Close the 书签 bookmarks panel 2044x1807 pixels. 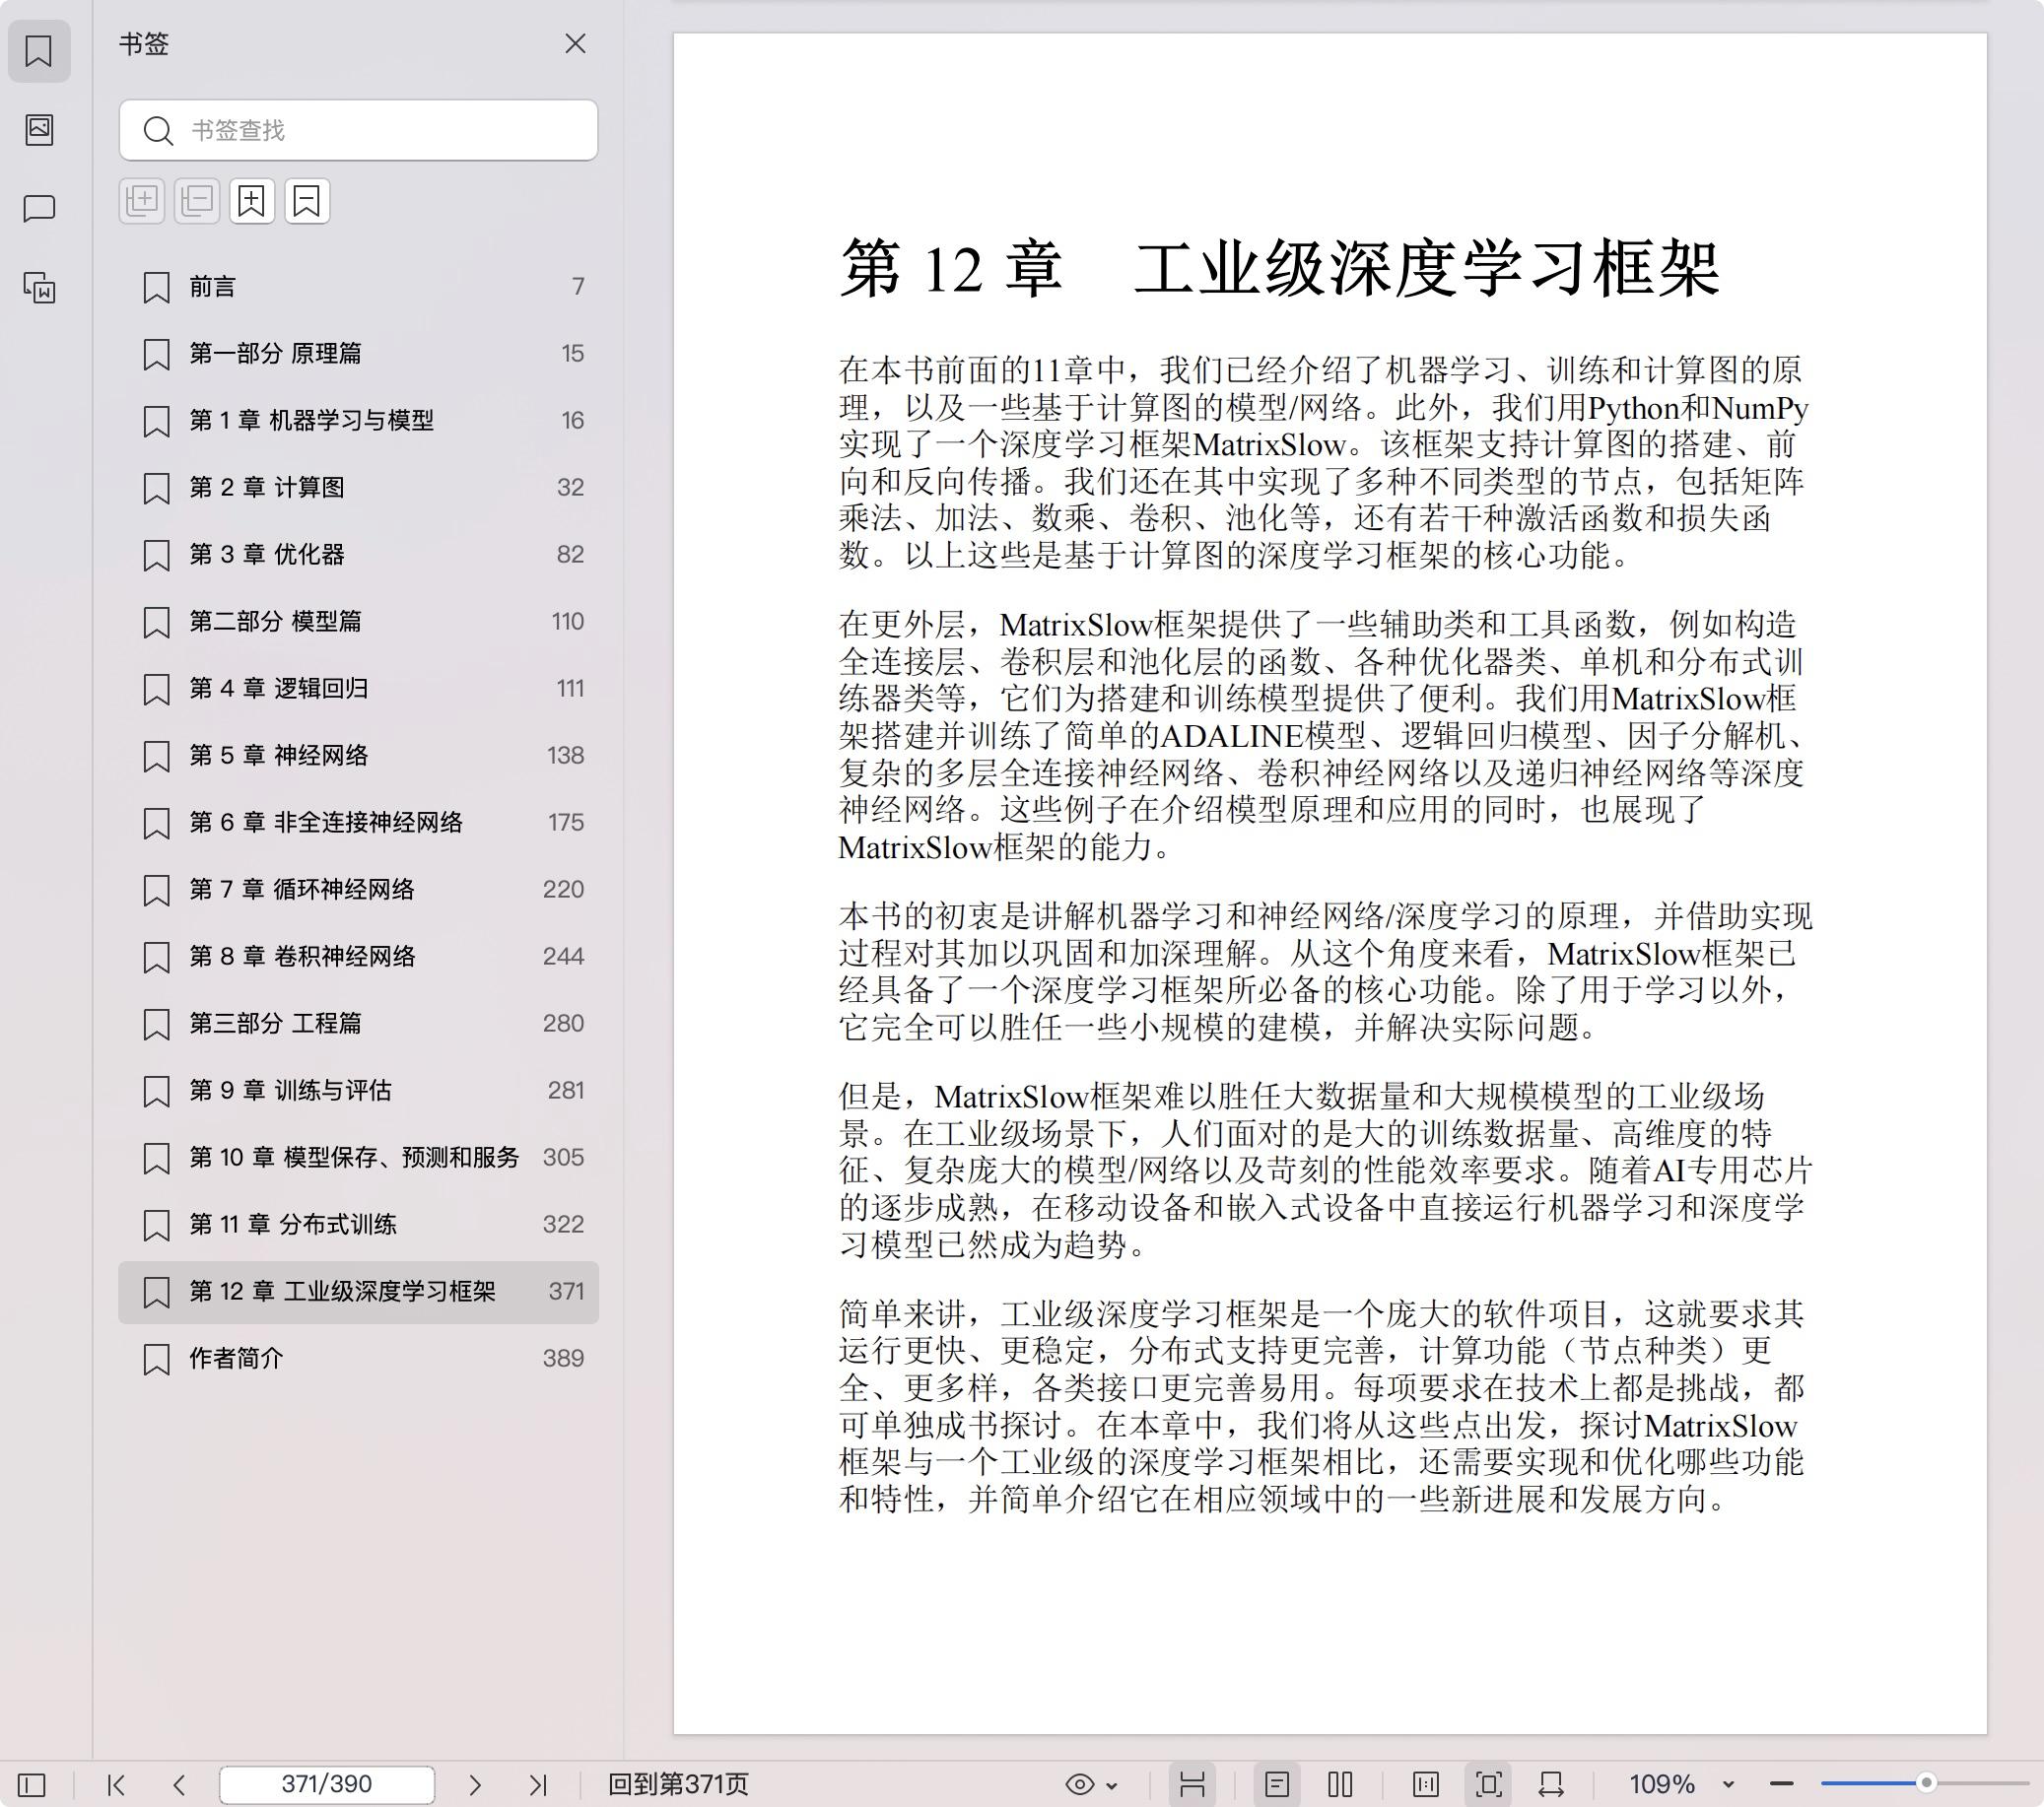(x=575, y=44)
